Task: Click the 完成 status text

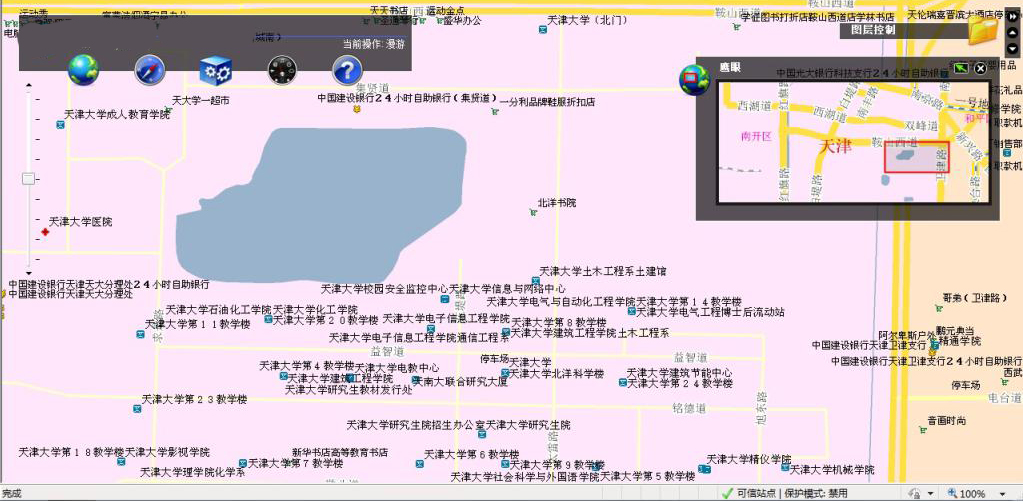Action: tap(10, 494)
